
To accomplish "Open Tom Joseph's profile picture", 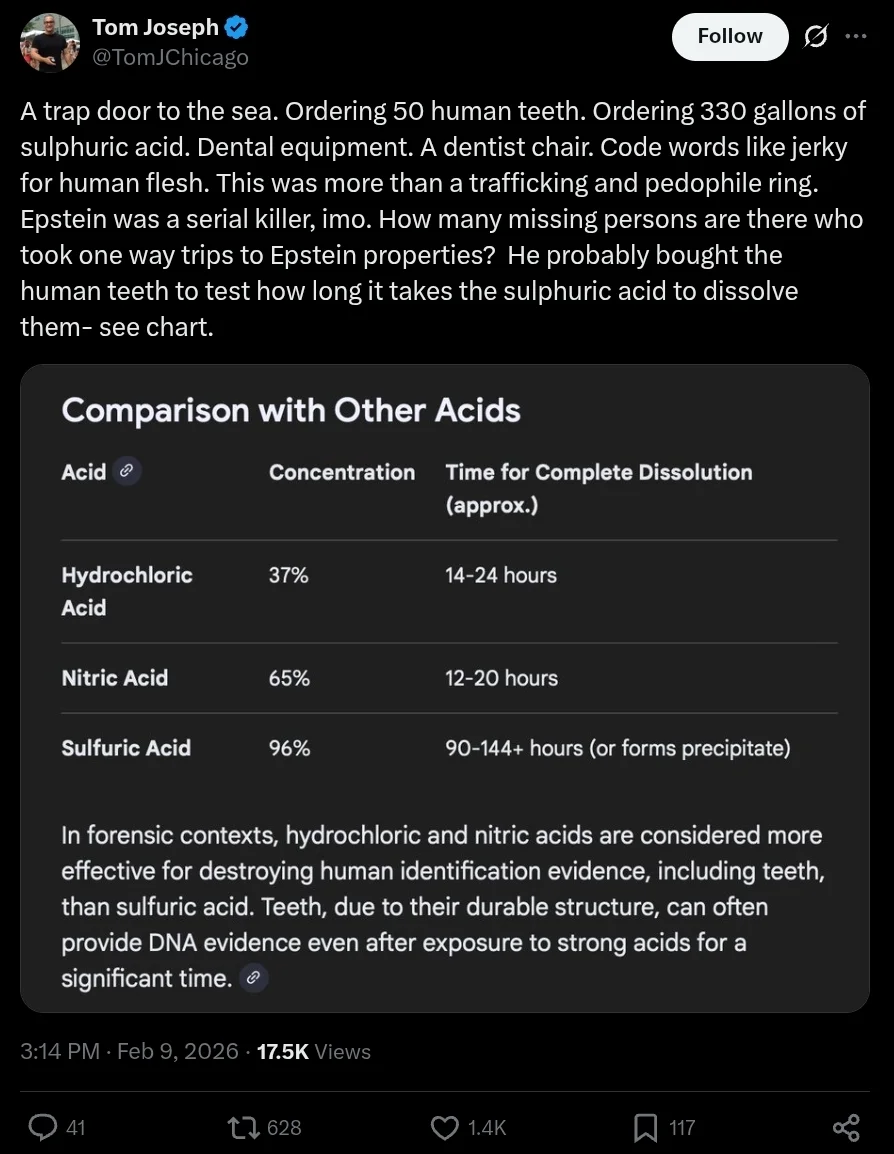I will (x=49, y=43).
